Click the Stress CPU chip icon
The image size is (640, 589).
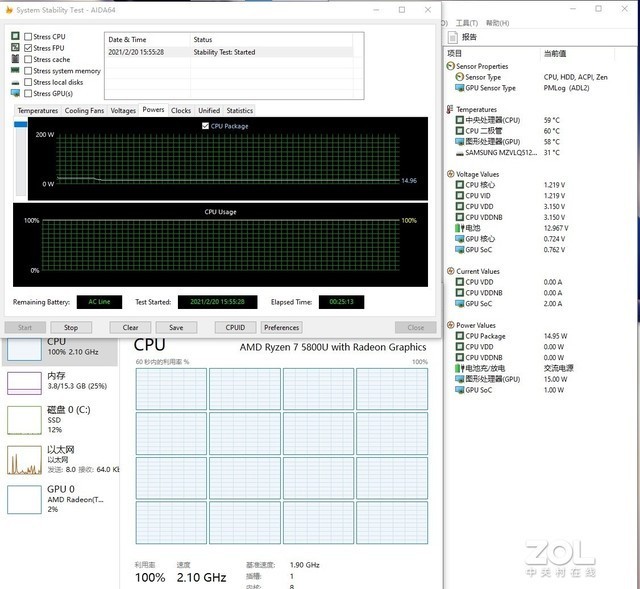(15, 36)
